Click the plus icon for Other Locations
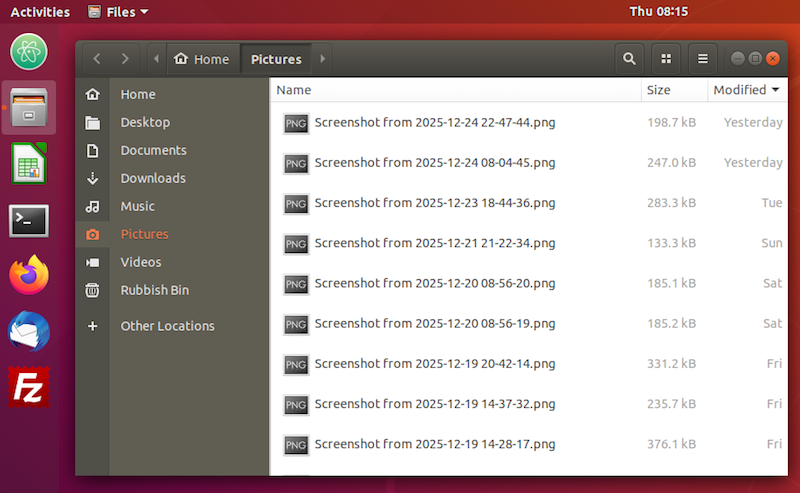The image size is (800, 493). coord(92,326)
